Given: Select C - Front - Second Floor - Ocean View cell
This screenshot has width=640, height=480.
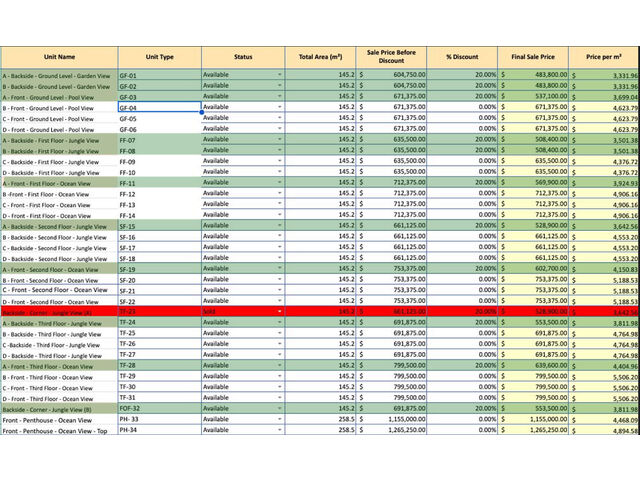Looking at the screenshot, I should coord(59,290).
